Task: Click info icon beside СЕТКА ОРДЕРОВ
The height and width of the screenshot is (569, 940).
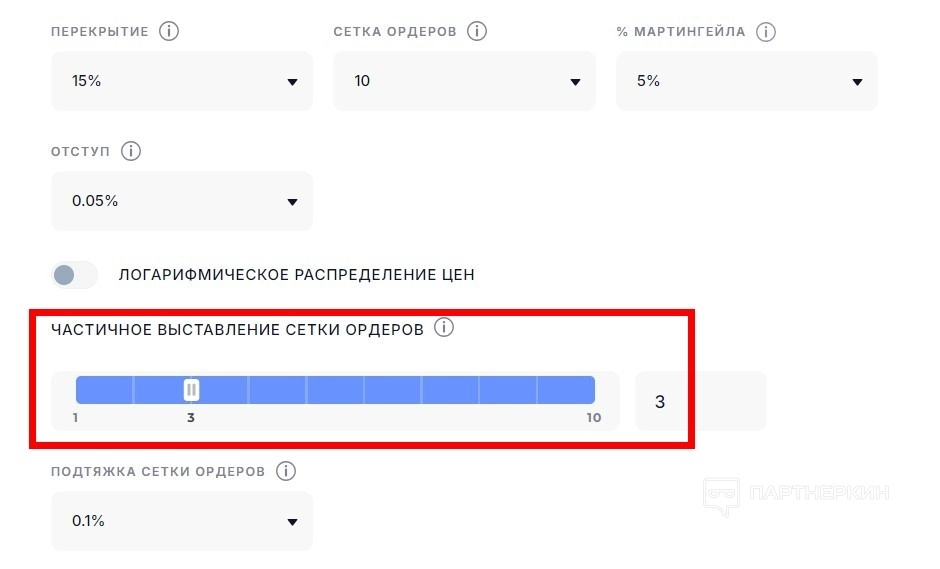Action: [477, 31]
